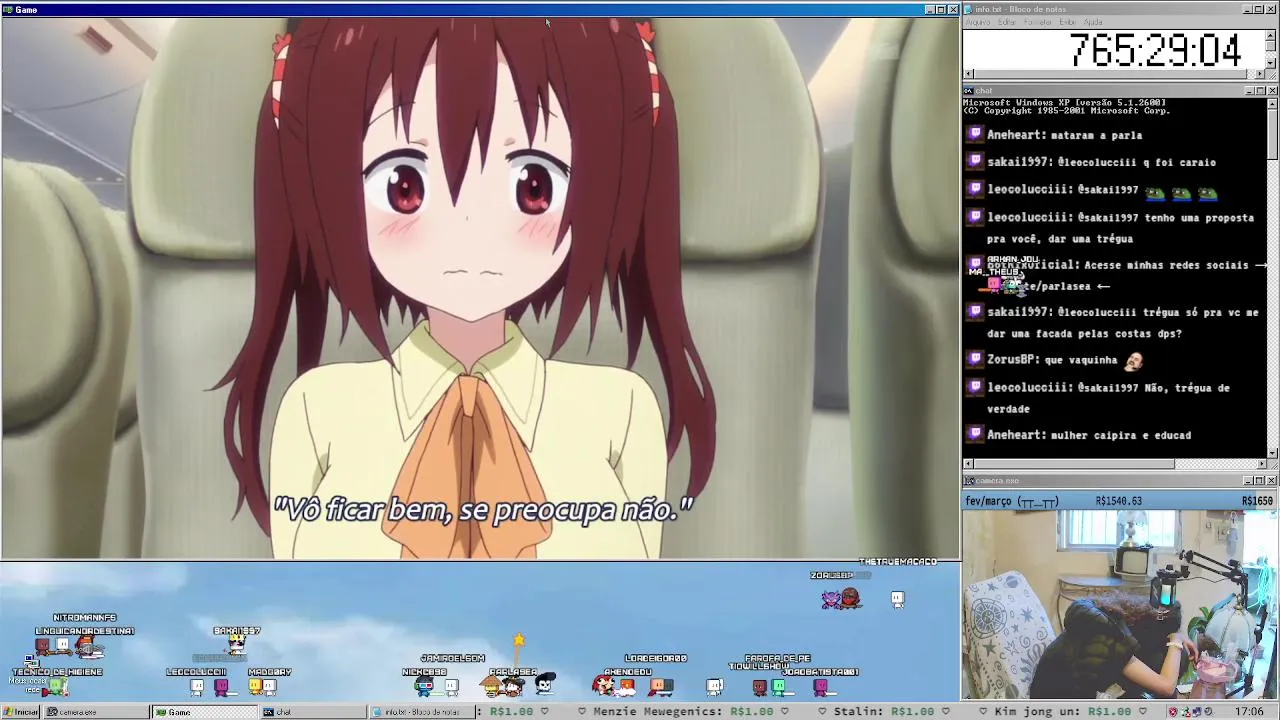Click emote after 'que vaquinha' message
1280x720 pixels.
coord(1133,360)
